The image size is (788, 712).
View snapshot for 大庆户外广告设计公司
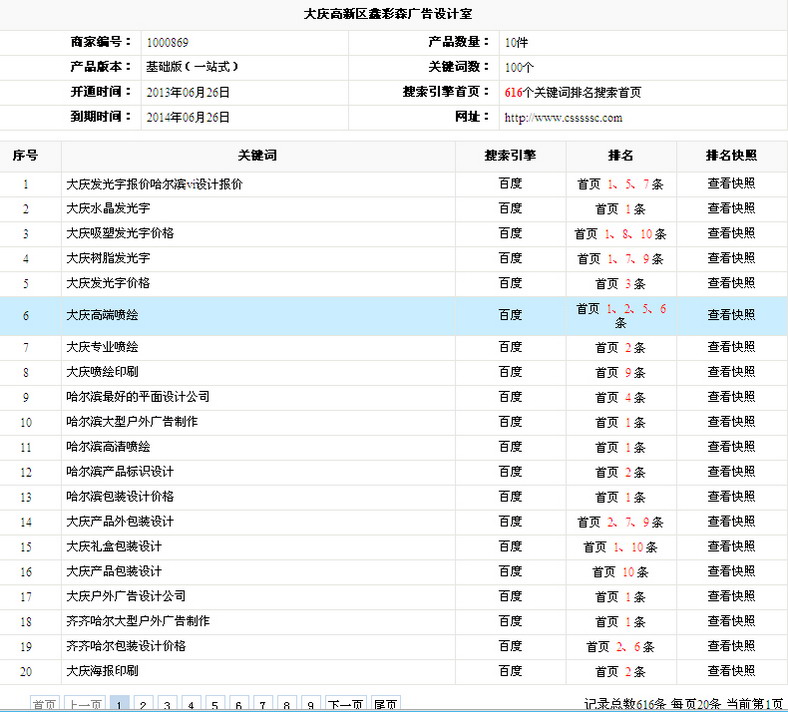click(x=731, y=596)
